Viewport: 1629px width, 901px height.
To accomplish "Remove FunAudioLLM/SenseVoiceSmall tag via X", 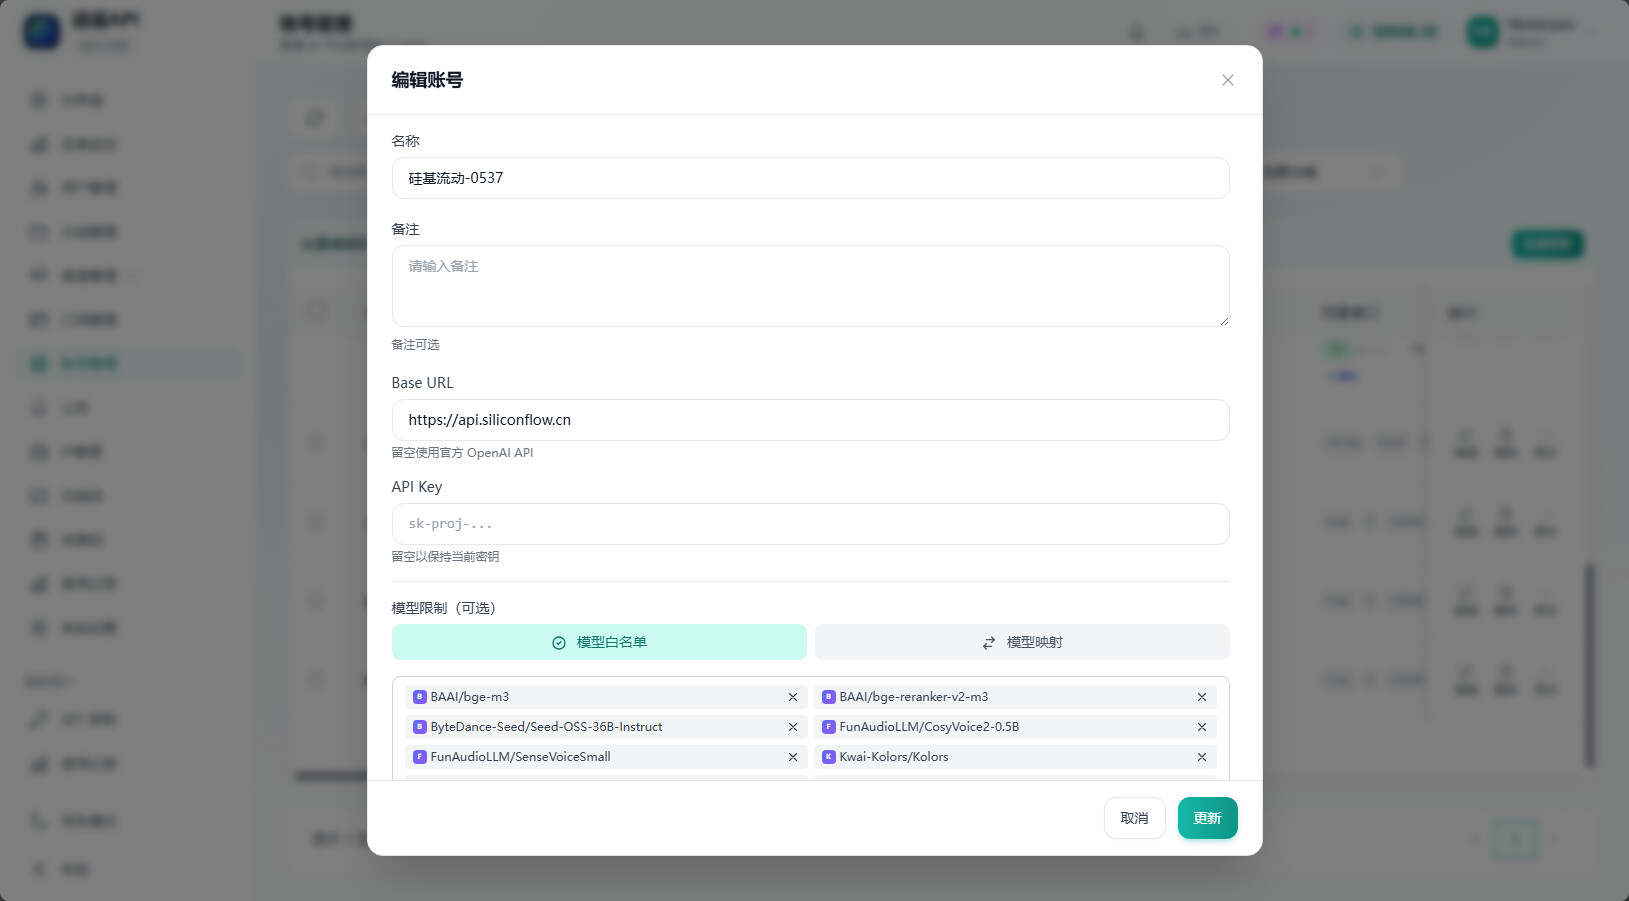I will 793,757.
